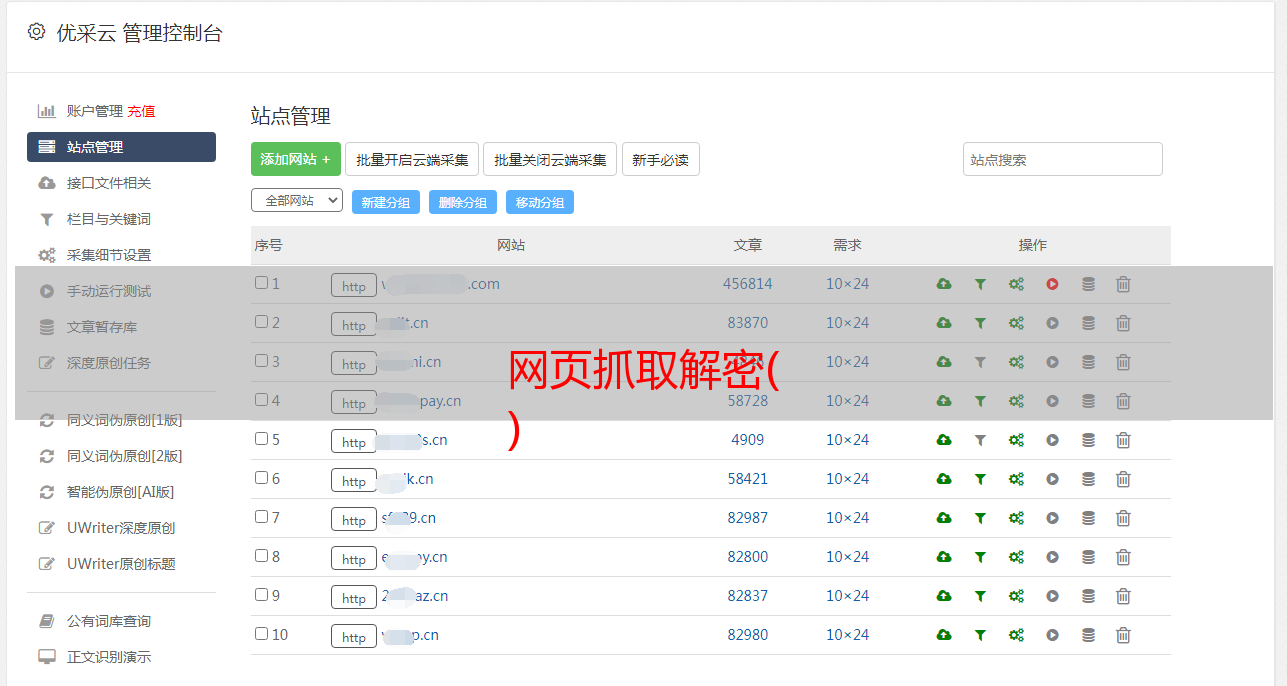Open 智能伪原创[AI版] in the sidebar
Image resolution: width=1287 pixels, height=686 pixels.
[121, 492]
